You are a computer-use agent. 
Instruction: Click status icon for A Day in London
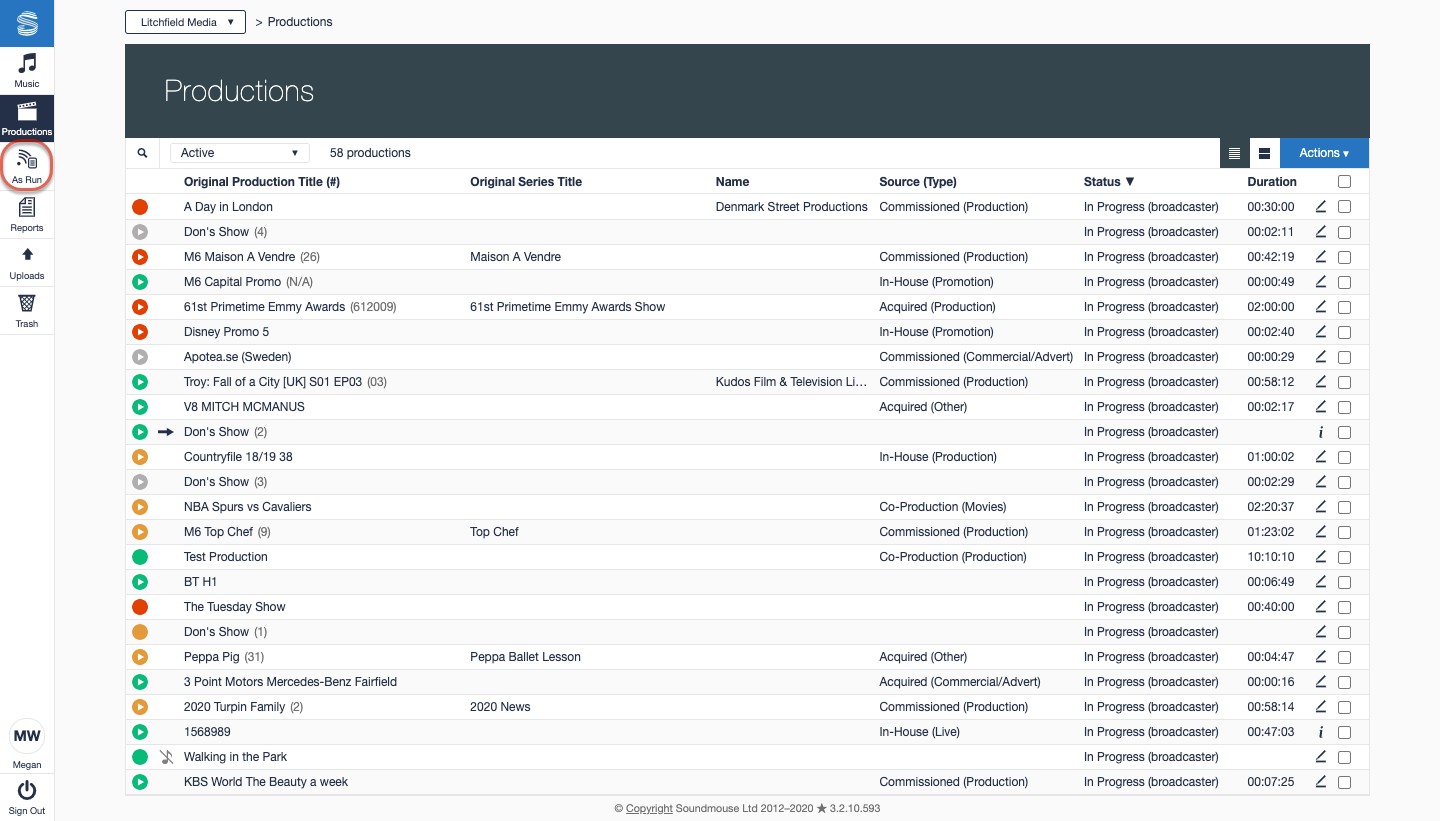coord(140,207)
